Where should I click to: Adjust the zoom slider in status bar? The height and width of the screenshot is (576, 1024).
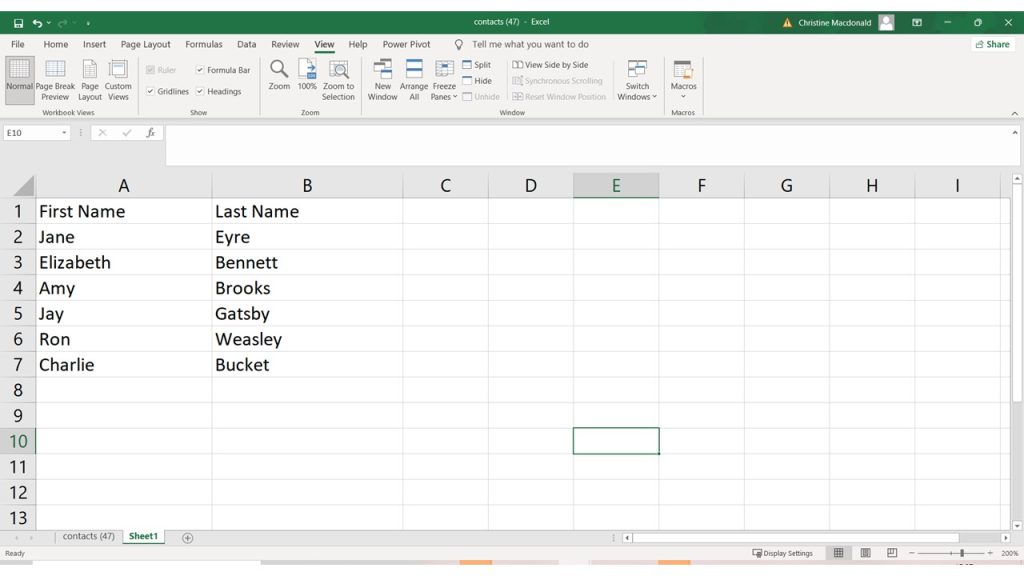pos(961,553)
